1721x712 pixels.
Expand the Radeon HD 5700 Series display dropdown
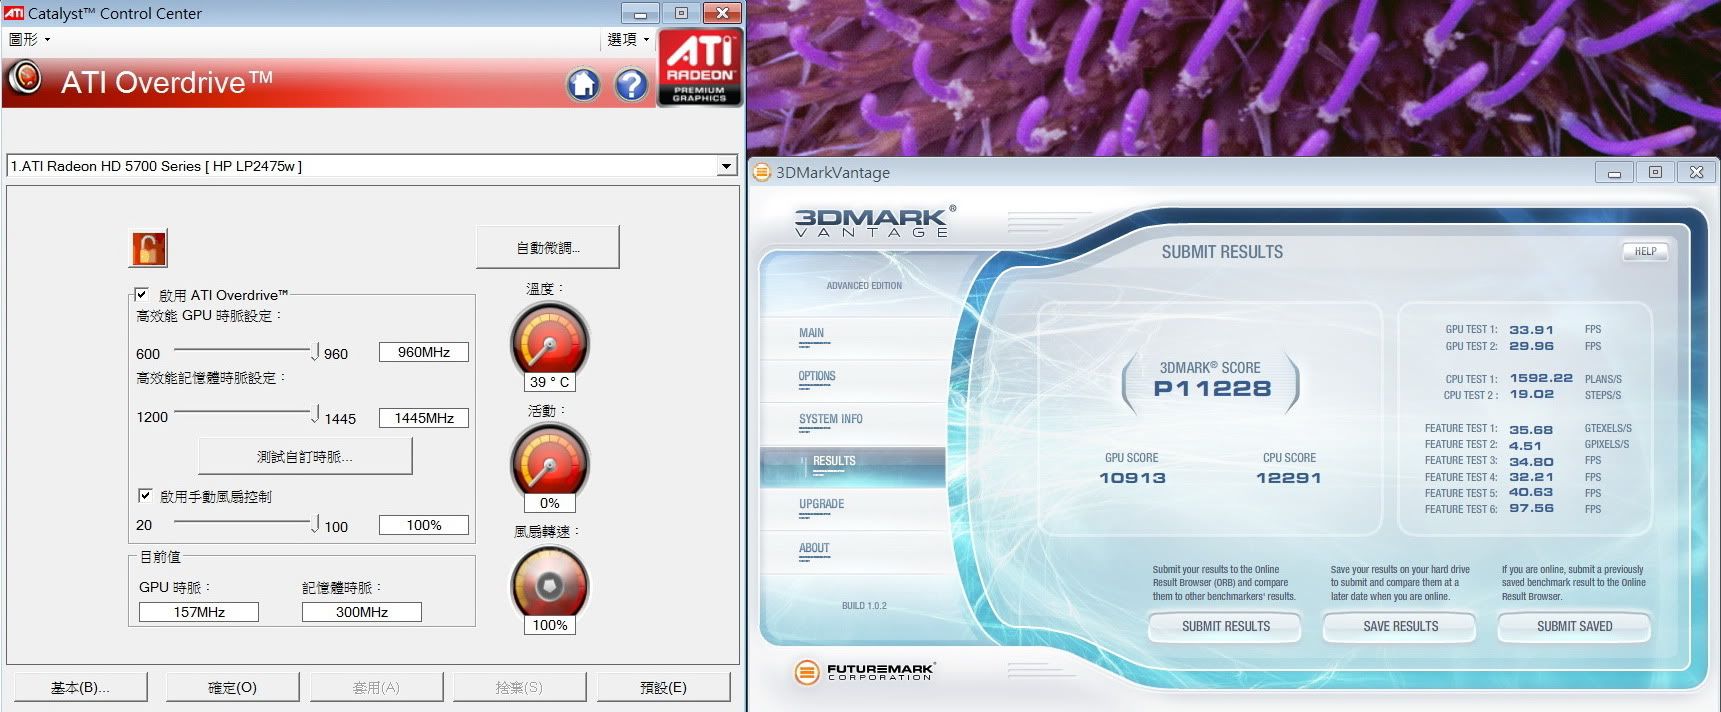pyautogui.click(x=727, y=166)
